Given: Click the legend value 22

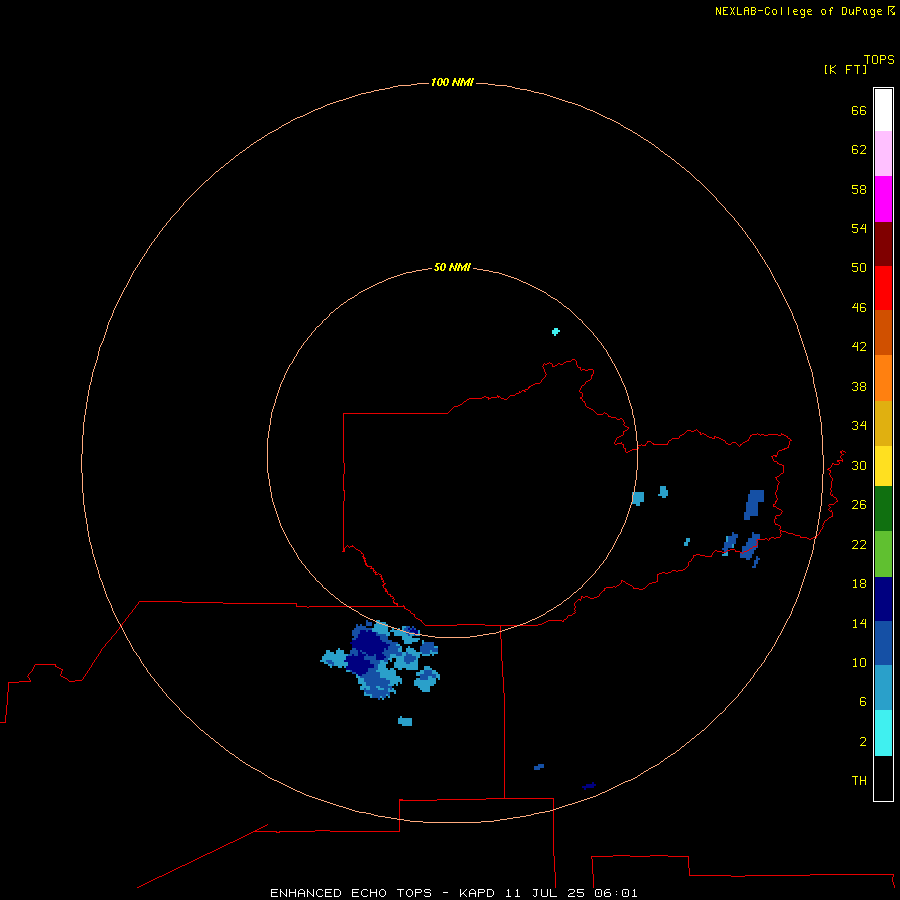Looking at the screenshot, I should click(x=859, y=544).
